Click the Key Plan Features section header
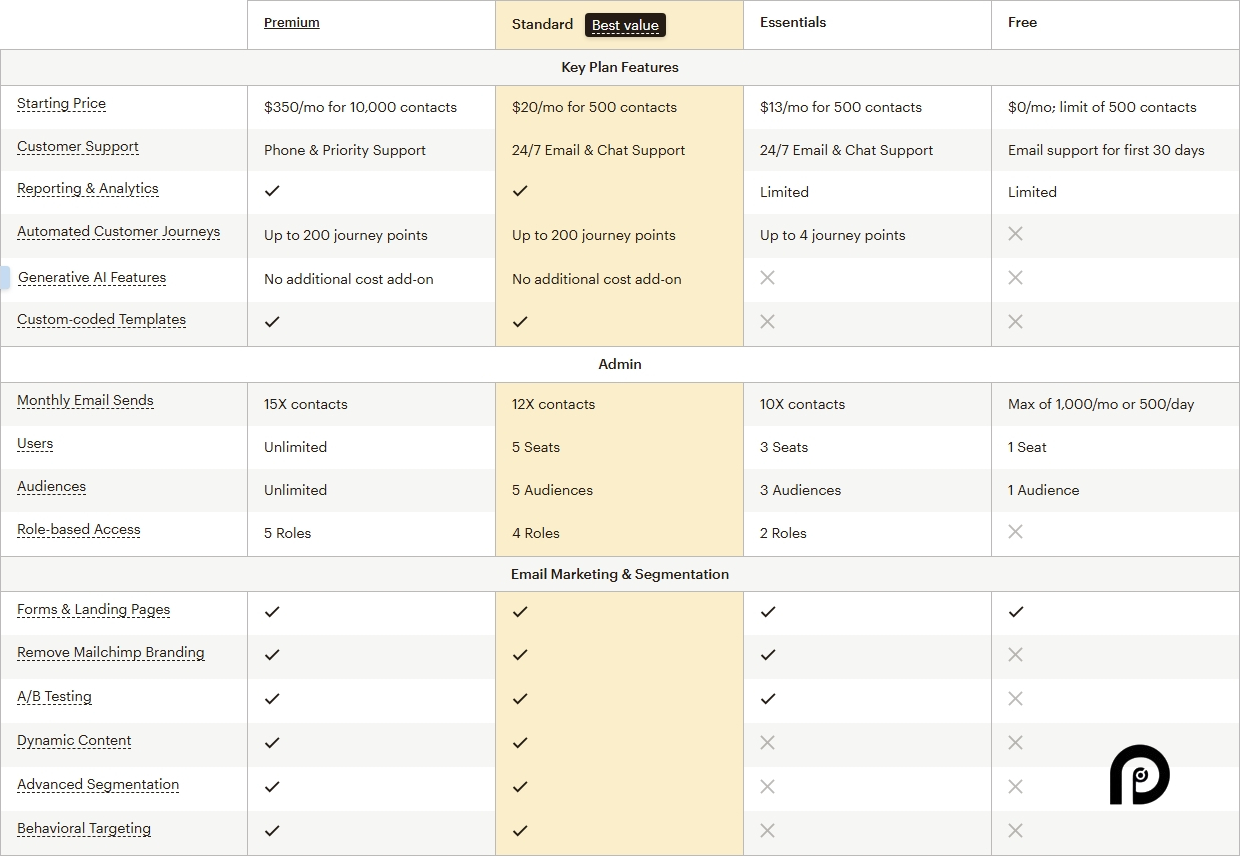The image size is (1240, 856). coord(620,67)
